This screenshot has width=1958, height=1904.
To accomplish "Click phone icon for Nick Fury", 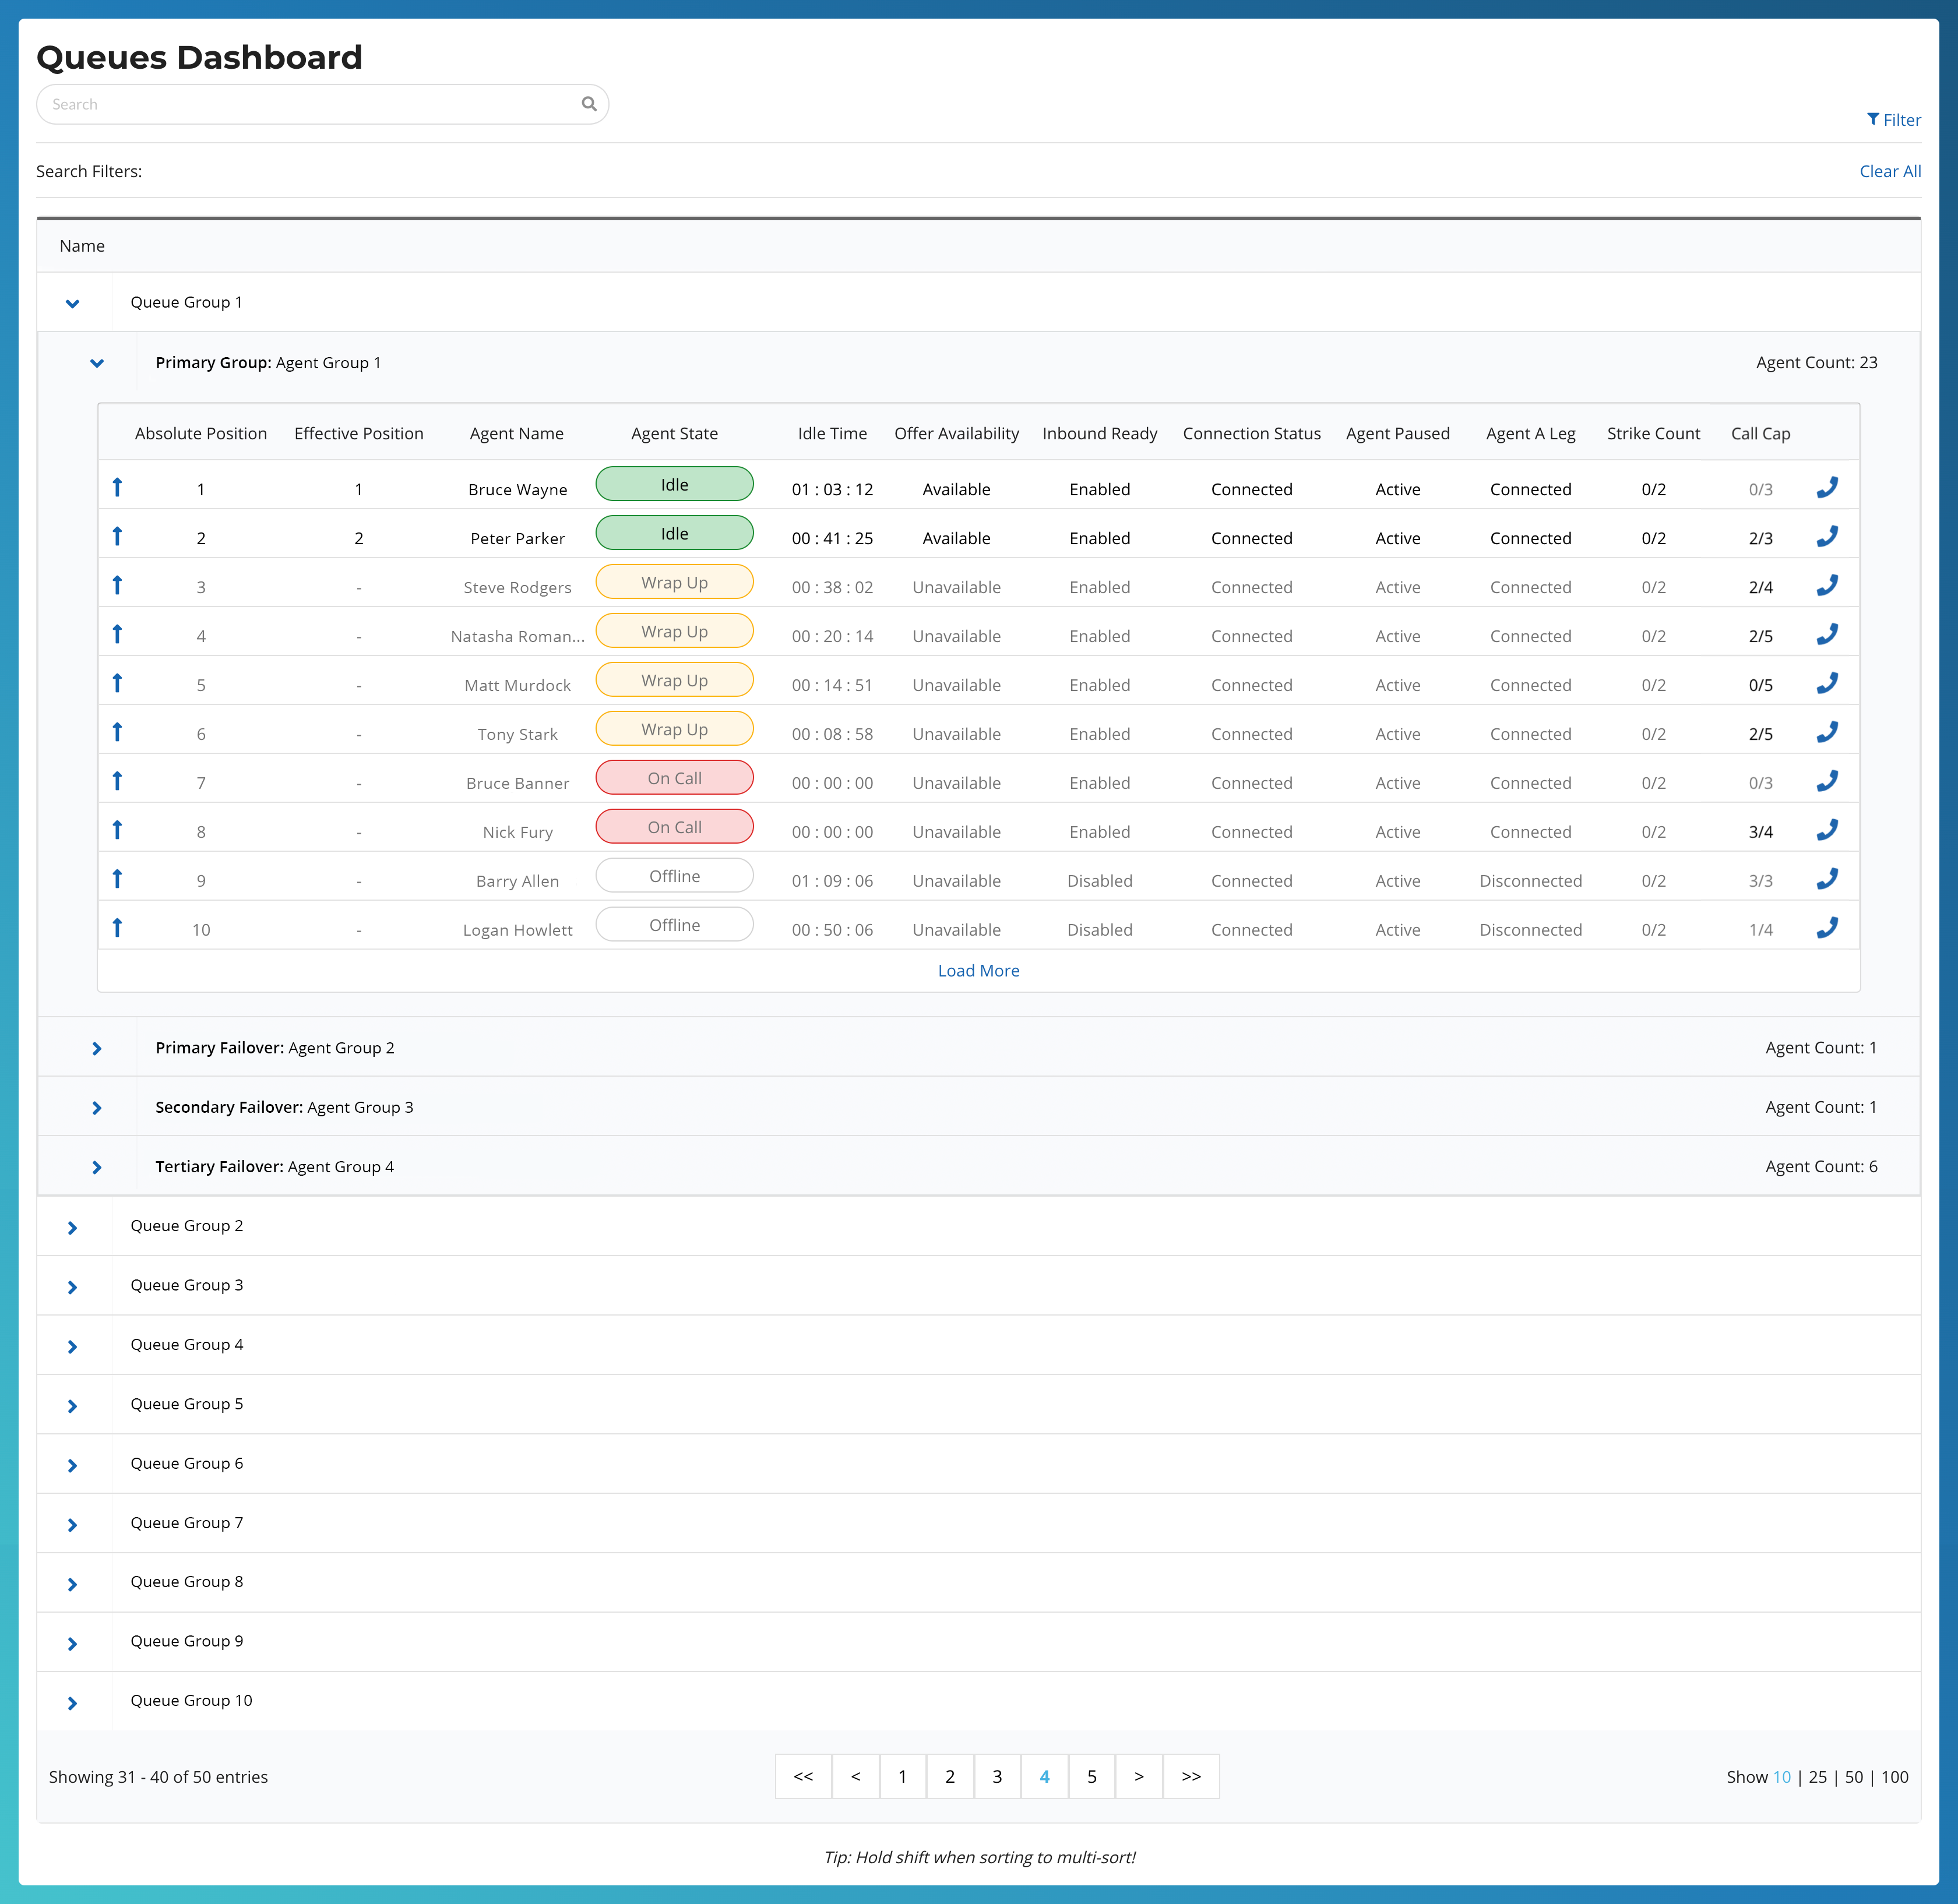I will point(1827,830).
